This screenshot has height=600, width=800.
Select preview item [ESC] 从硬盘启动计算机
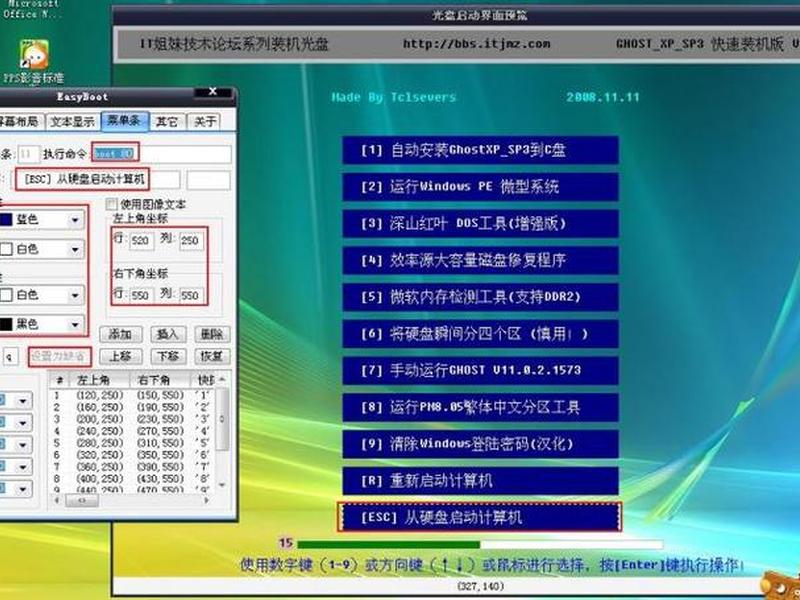click(480, 517)
